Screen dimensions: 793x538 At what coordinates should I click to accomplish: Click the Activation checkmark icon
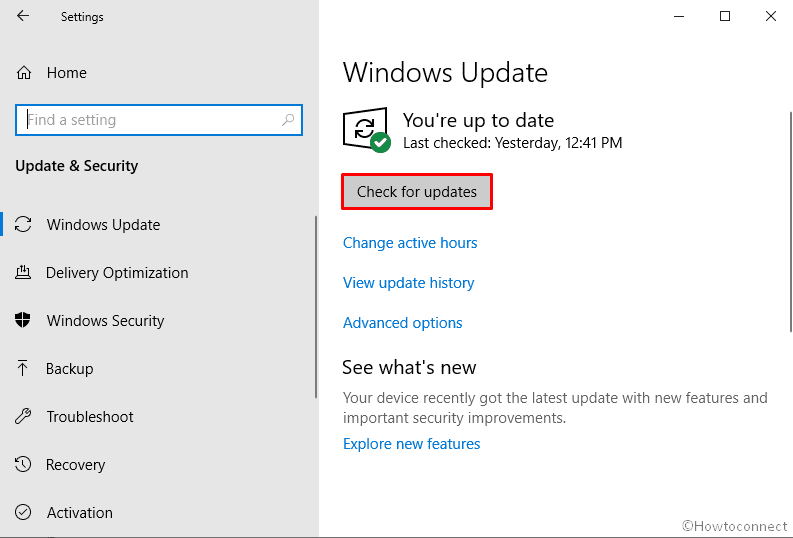tap(24, 513)
